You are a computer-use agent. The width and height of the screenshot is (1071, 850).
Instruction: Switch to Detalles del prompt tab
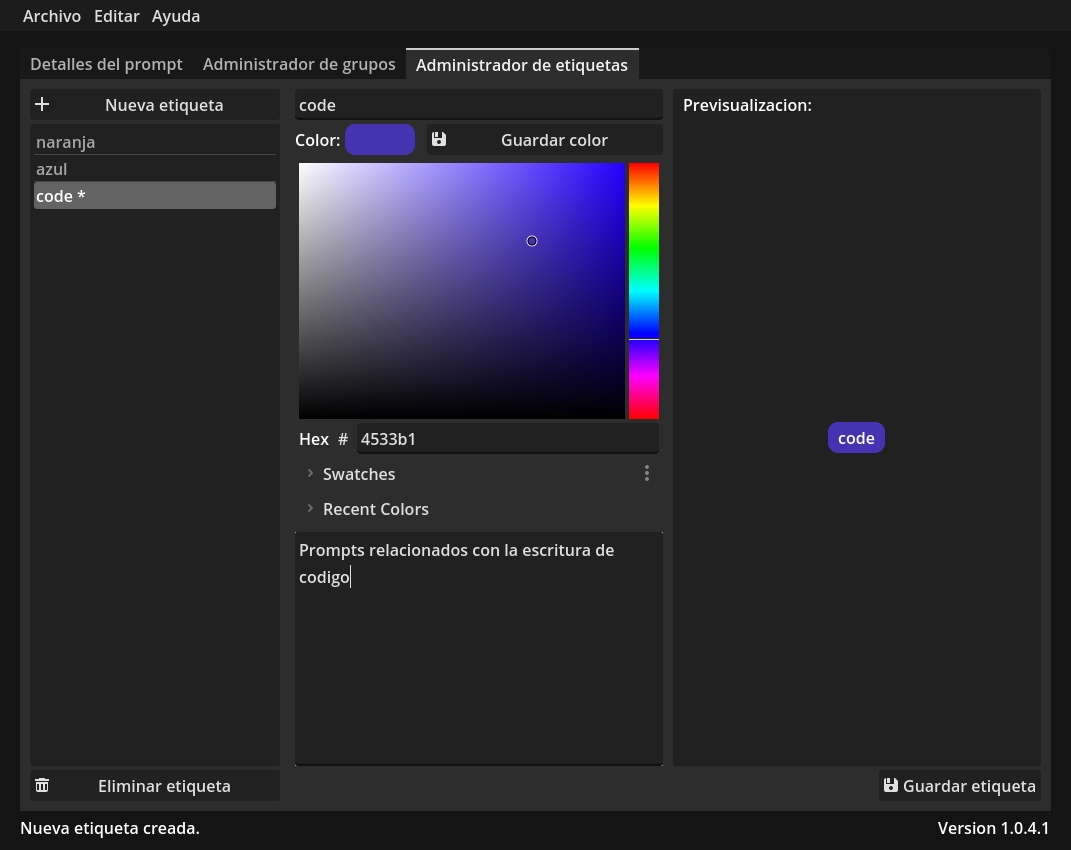pyautogui.click(x=107, y=64)
